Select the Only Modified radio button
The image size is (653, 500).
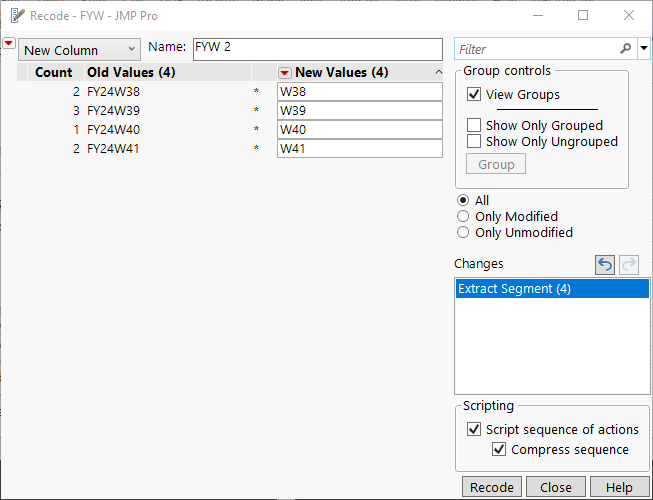(x=463, y=217)
